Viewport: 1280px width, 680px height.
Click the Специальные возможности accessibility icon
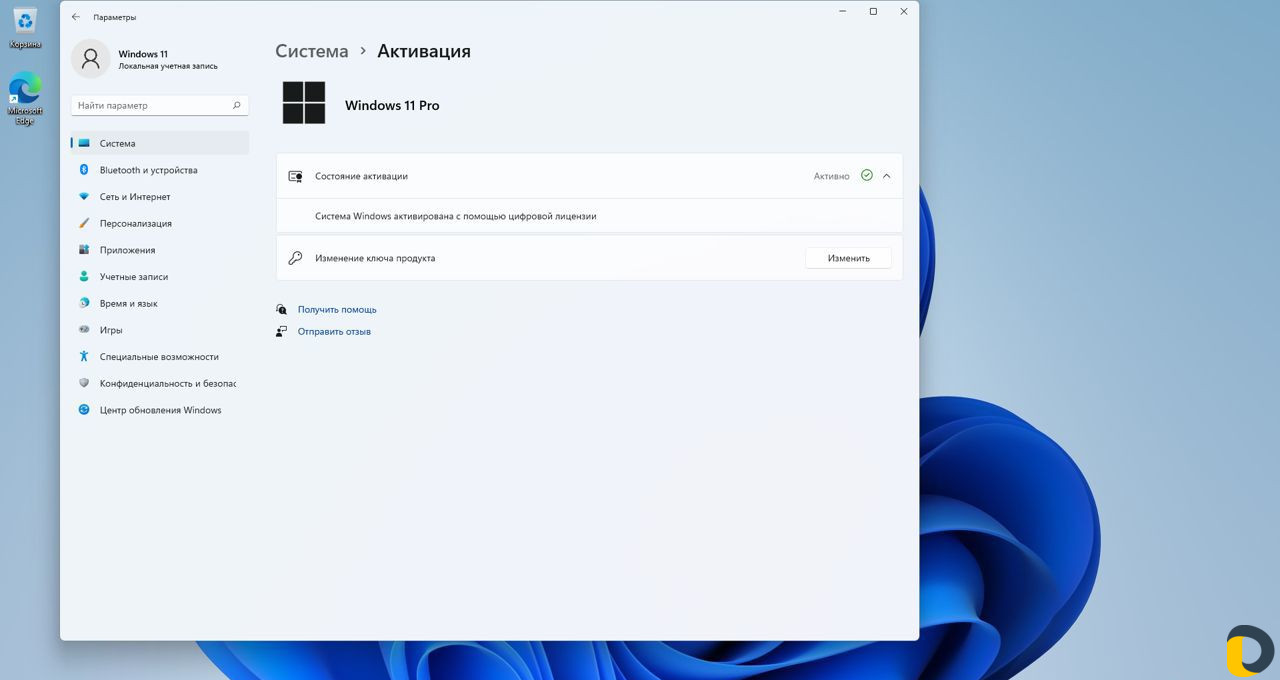pyautogui.click(x=84, y=357)
